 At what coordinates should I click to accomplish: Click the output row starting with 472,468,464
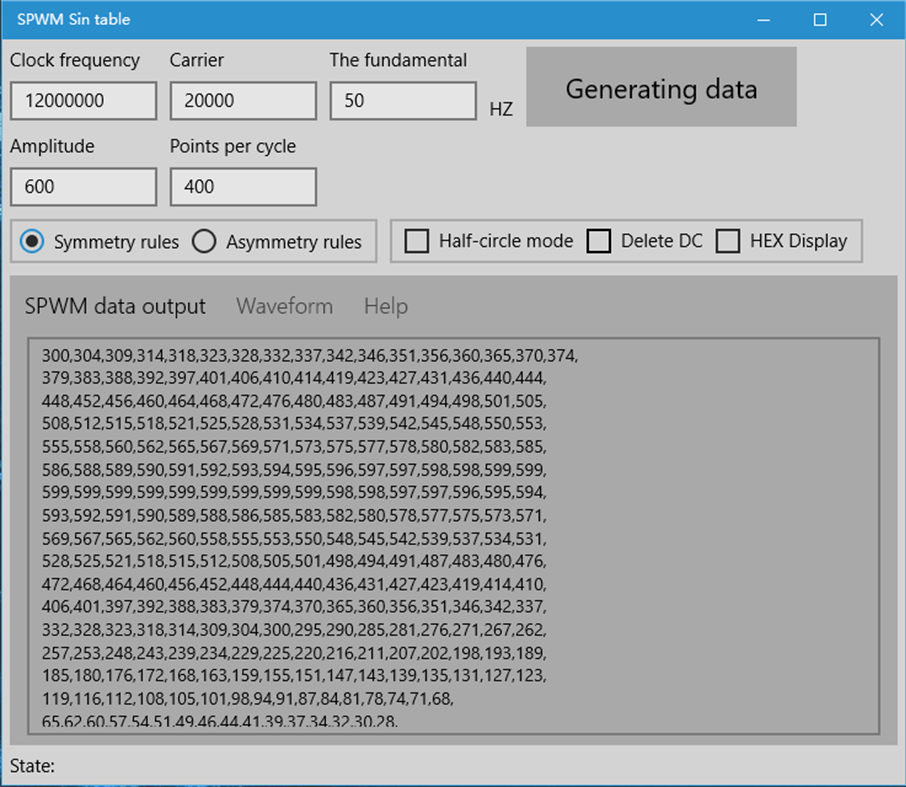(x=294, y=584)
